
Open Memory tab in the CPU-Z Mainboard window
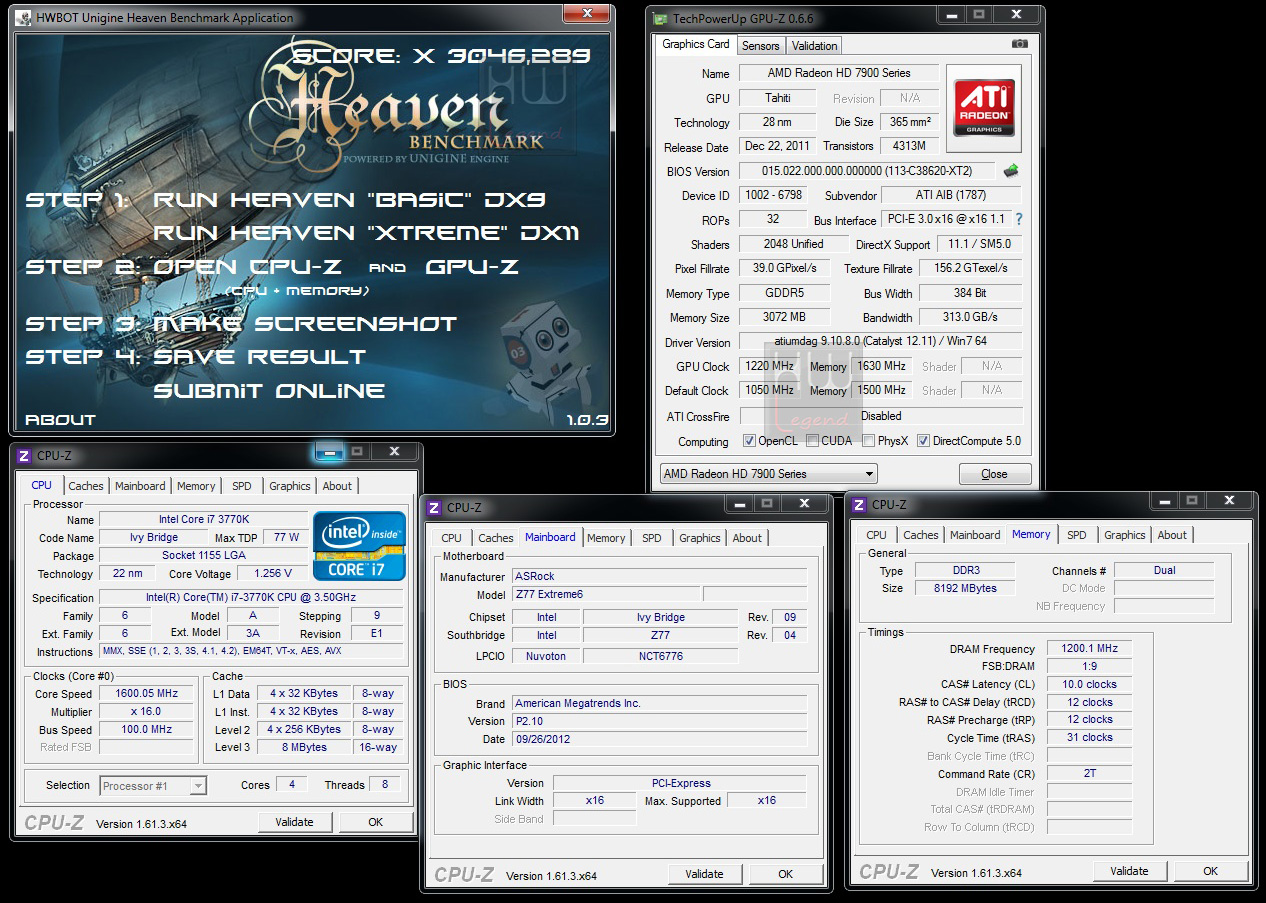(606, 538)
